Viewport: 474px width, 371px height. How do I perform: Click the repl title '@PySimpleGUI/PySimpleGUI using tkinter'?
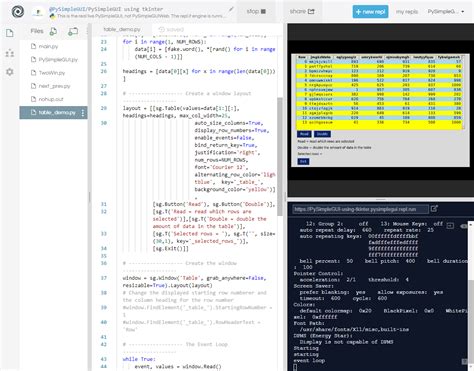coord(106,9)
